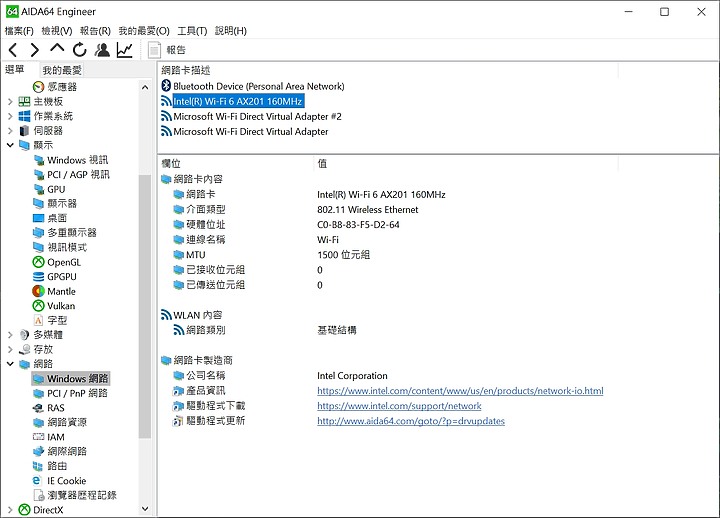Open the 報告(R) menu
This screenshot has height=518, width=720.
[x=95, y=31]
